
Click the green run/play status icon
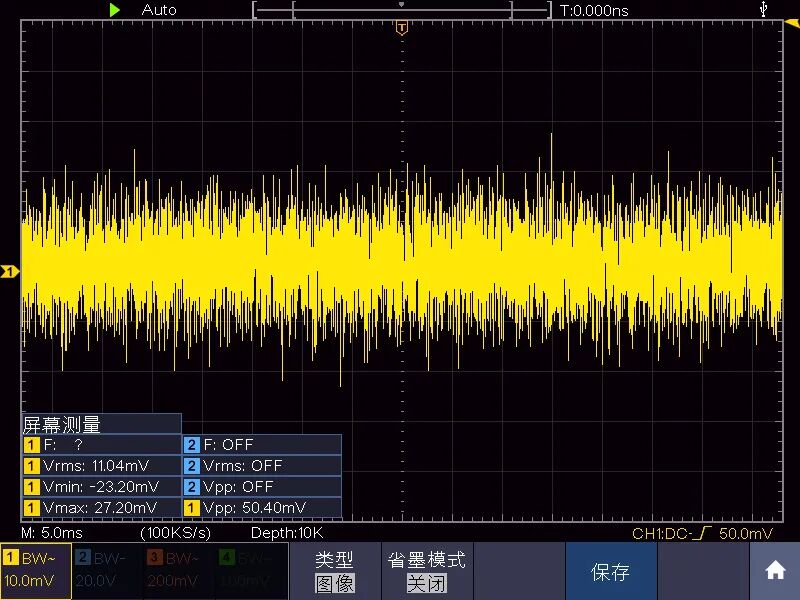(115, 10)
